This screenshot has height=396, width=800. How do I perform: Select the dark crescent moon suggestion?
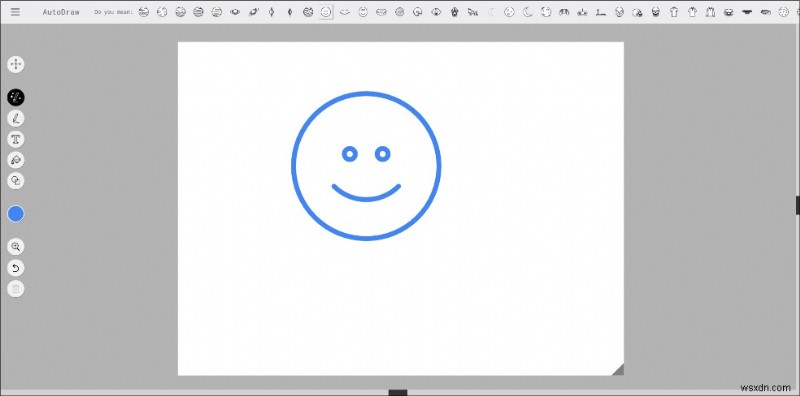click(528, 12)
